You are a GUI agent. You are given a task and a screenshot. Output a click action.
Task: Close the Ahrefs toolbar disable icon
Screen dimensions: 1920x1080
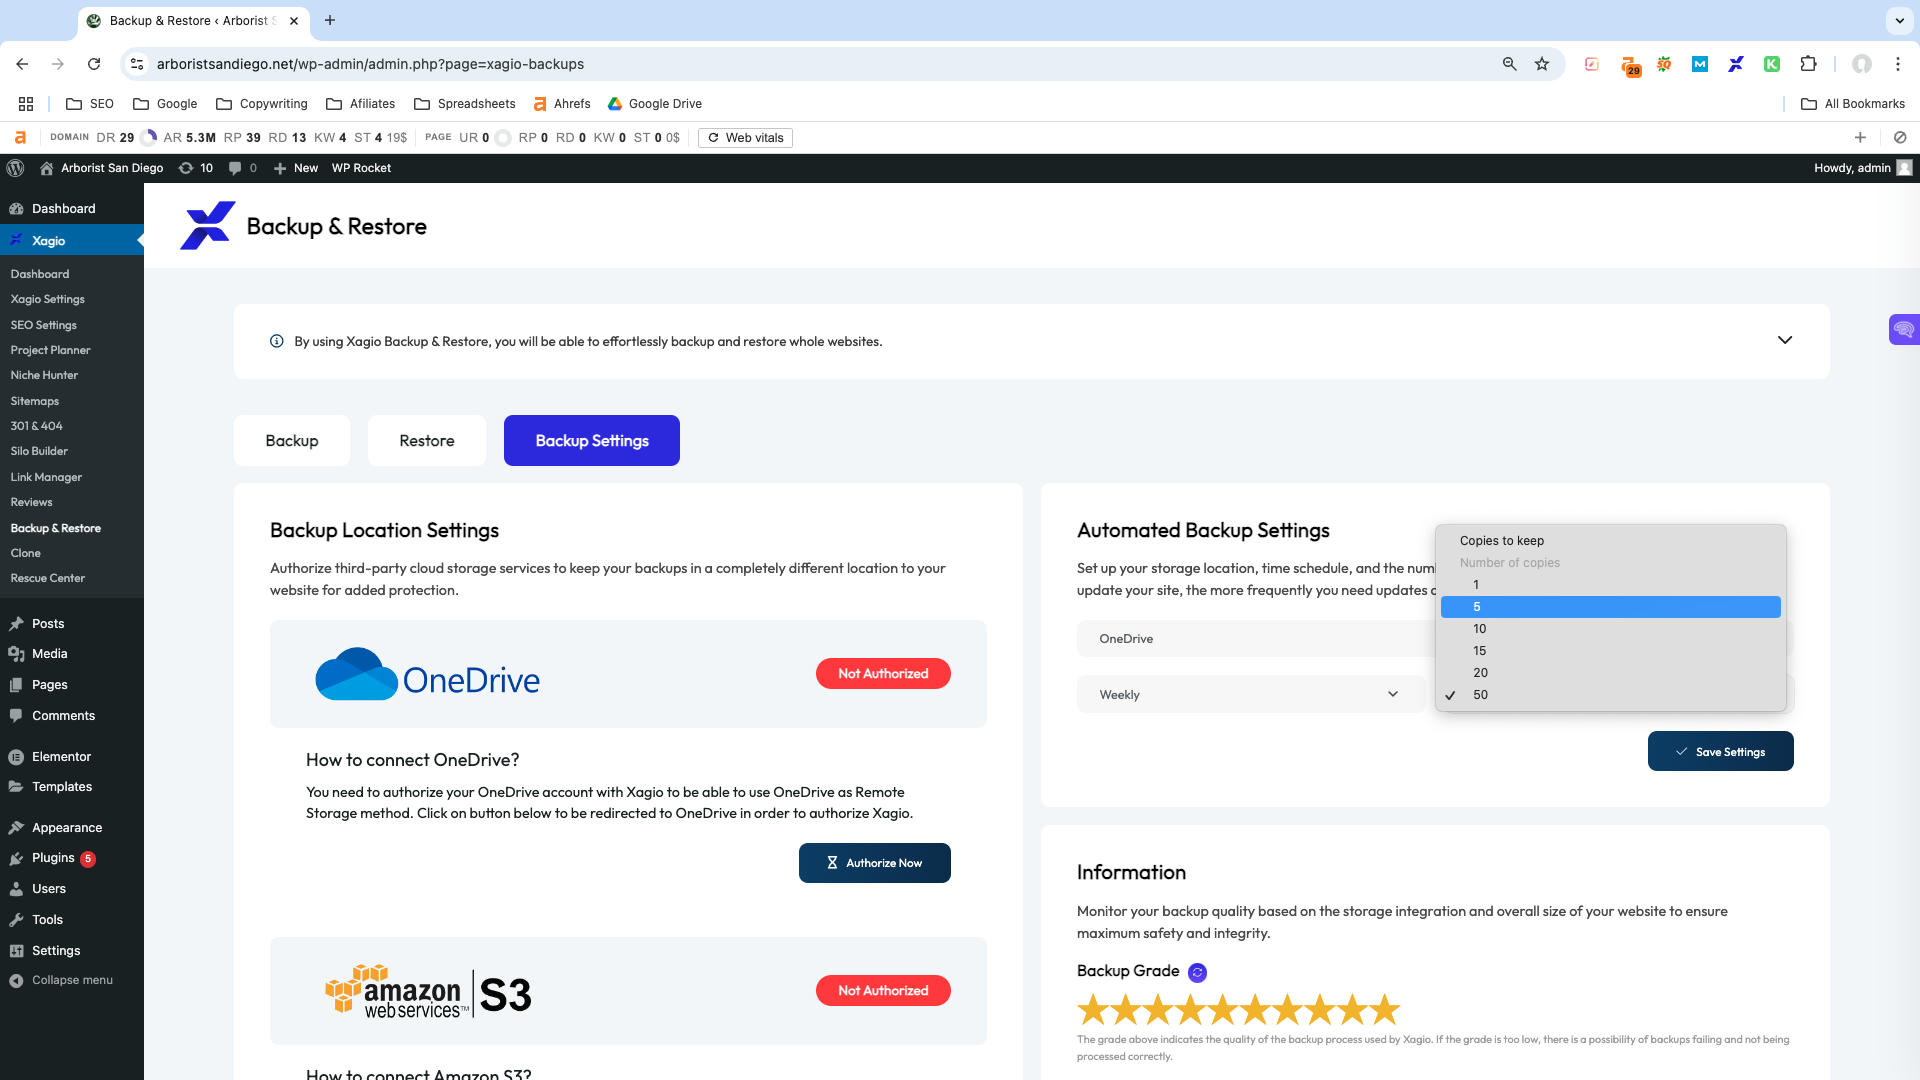point(1900,138)
